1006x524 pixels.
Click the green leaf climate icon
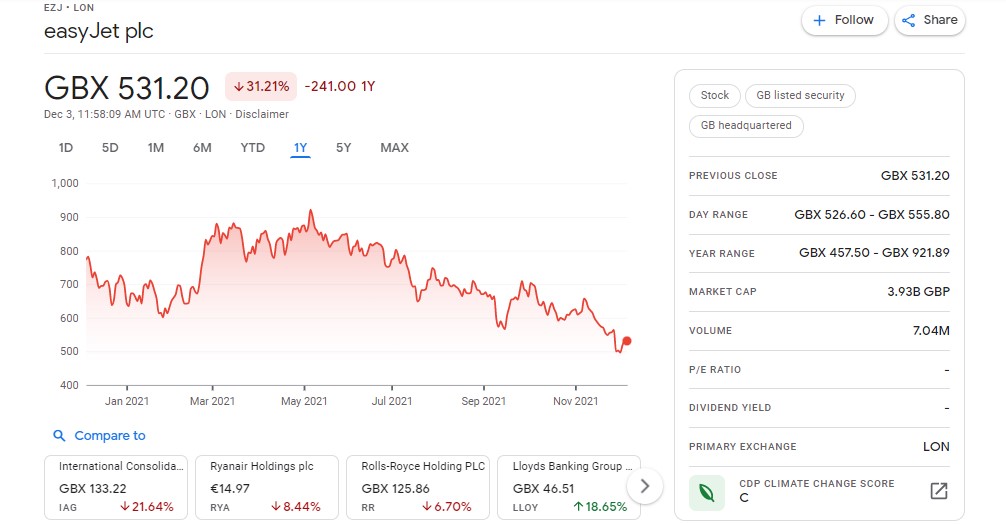pyautogui.click(x=706, y=493)
